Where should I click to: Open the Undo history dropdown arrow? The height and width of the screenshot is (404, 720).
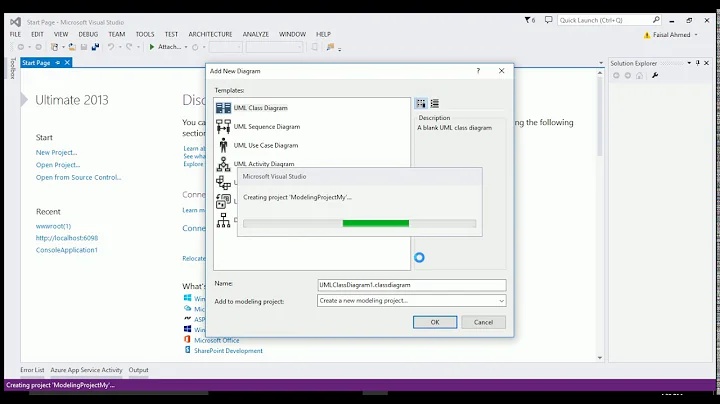(x=120, y=47)
